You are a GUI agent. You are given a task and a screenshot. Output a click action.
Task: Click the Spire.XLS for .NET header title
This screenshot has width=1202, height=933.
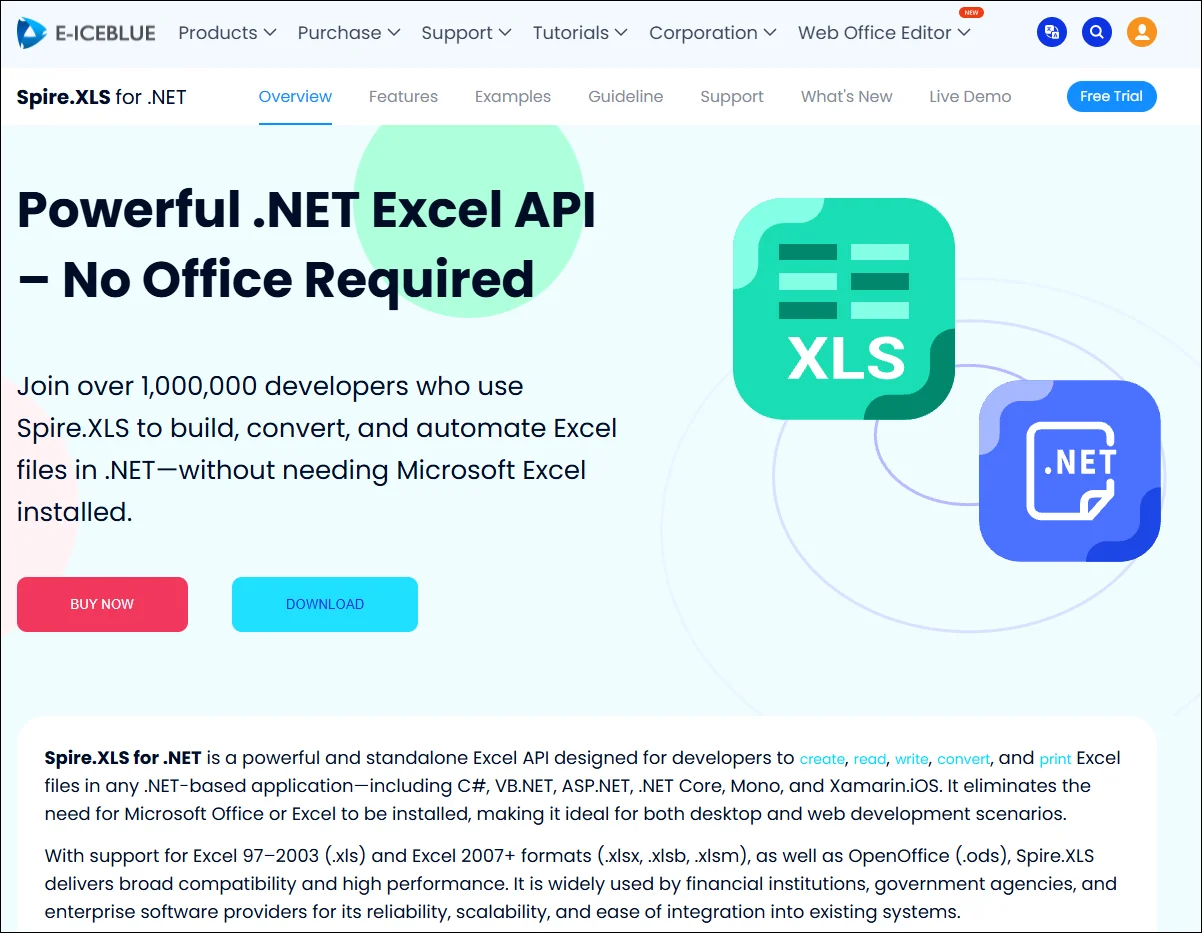point(102,97)
